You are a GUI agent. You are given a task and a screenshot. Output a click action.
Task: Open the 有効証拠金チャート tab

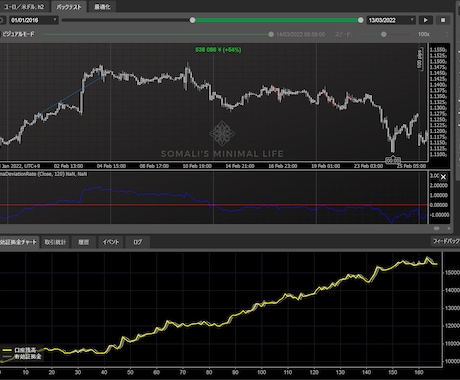19,242
